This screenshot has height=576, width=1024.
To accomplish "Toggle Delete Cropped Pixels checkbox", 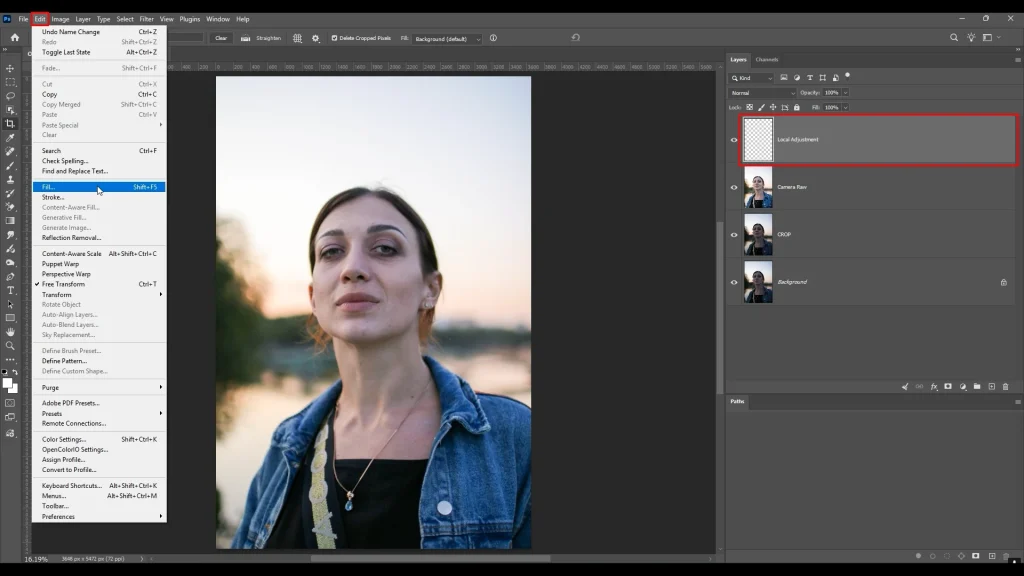I will [334, 38].
